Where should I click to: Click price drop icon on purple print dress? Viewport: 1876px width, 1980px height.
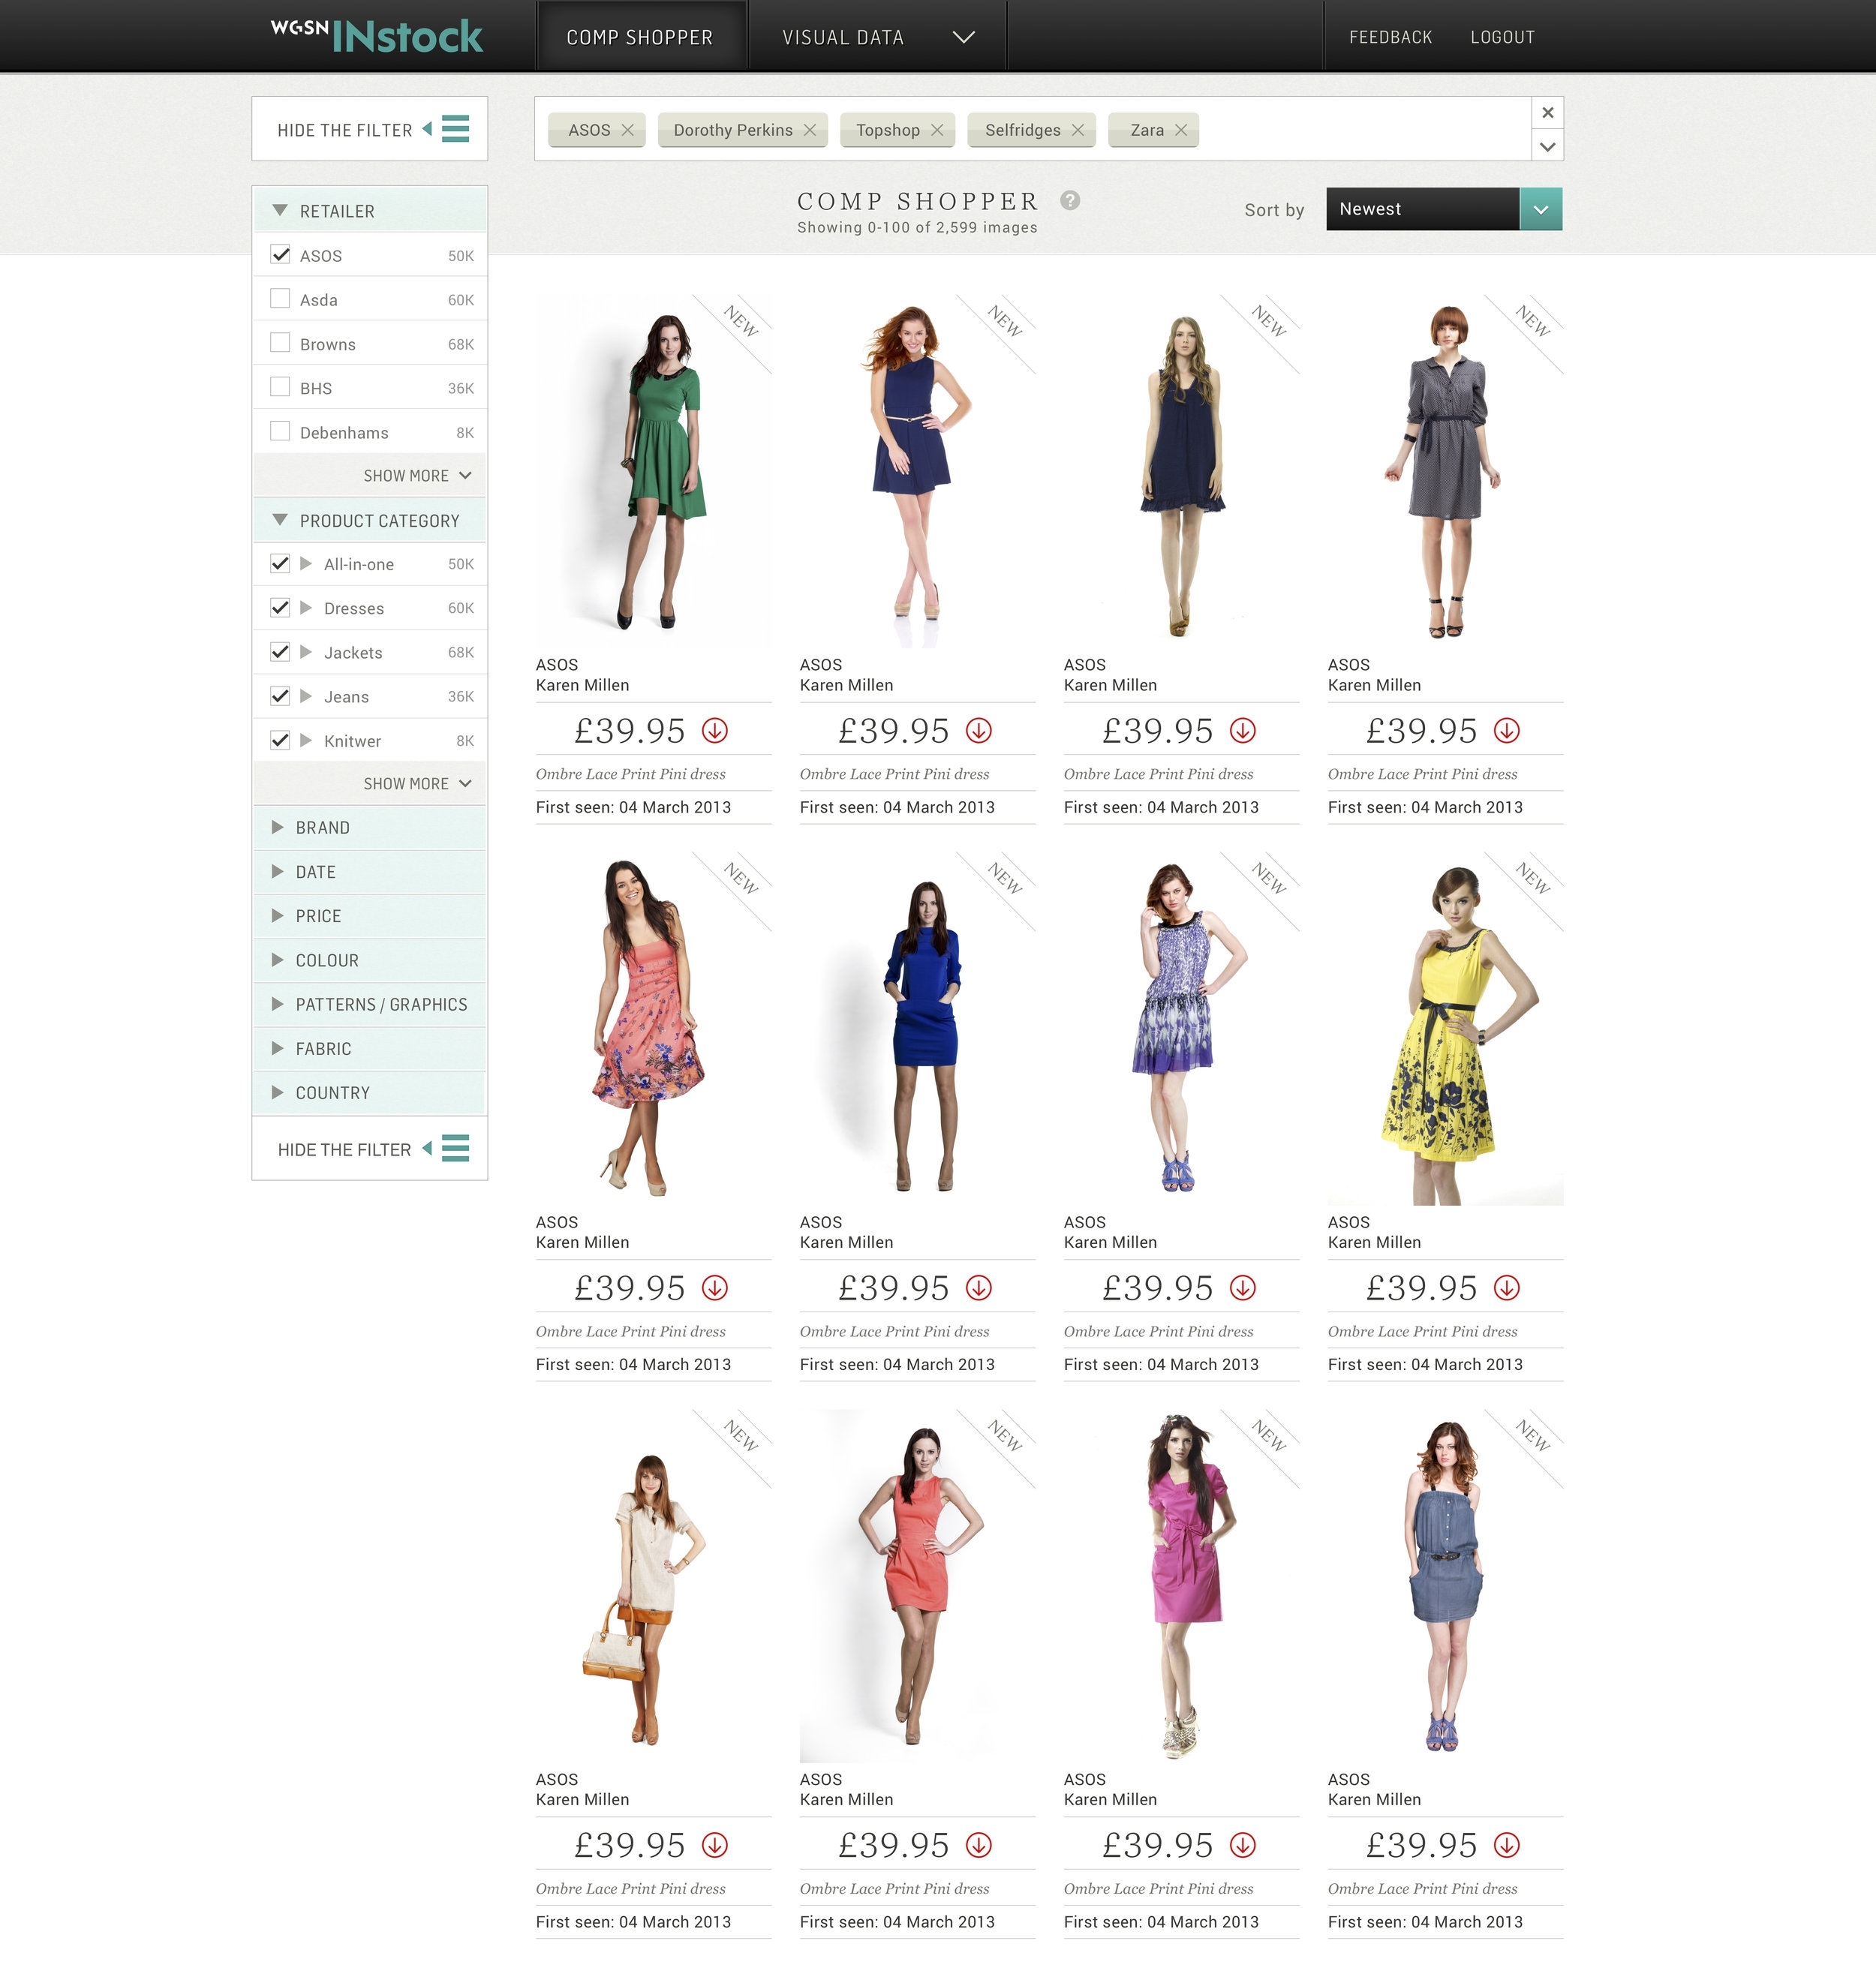[x=1243, y=1288]
